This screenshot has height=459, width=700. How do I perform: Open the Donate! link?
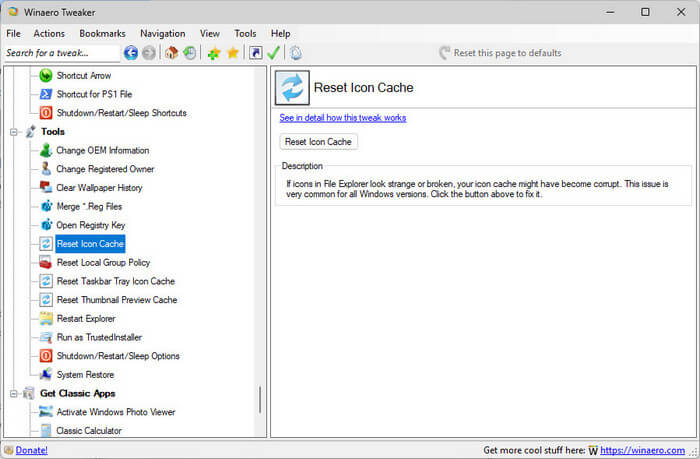pyautogui.click(x=32, y=450)
